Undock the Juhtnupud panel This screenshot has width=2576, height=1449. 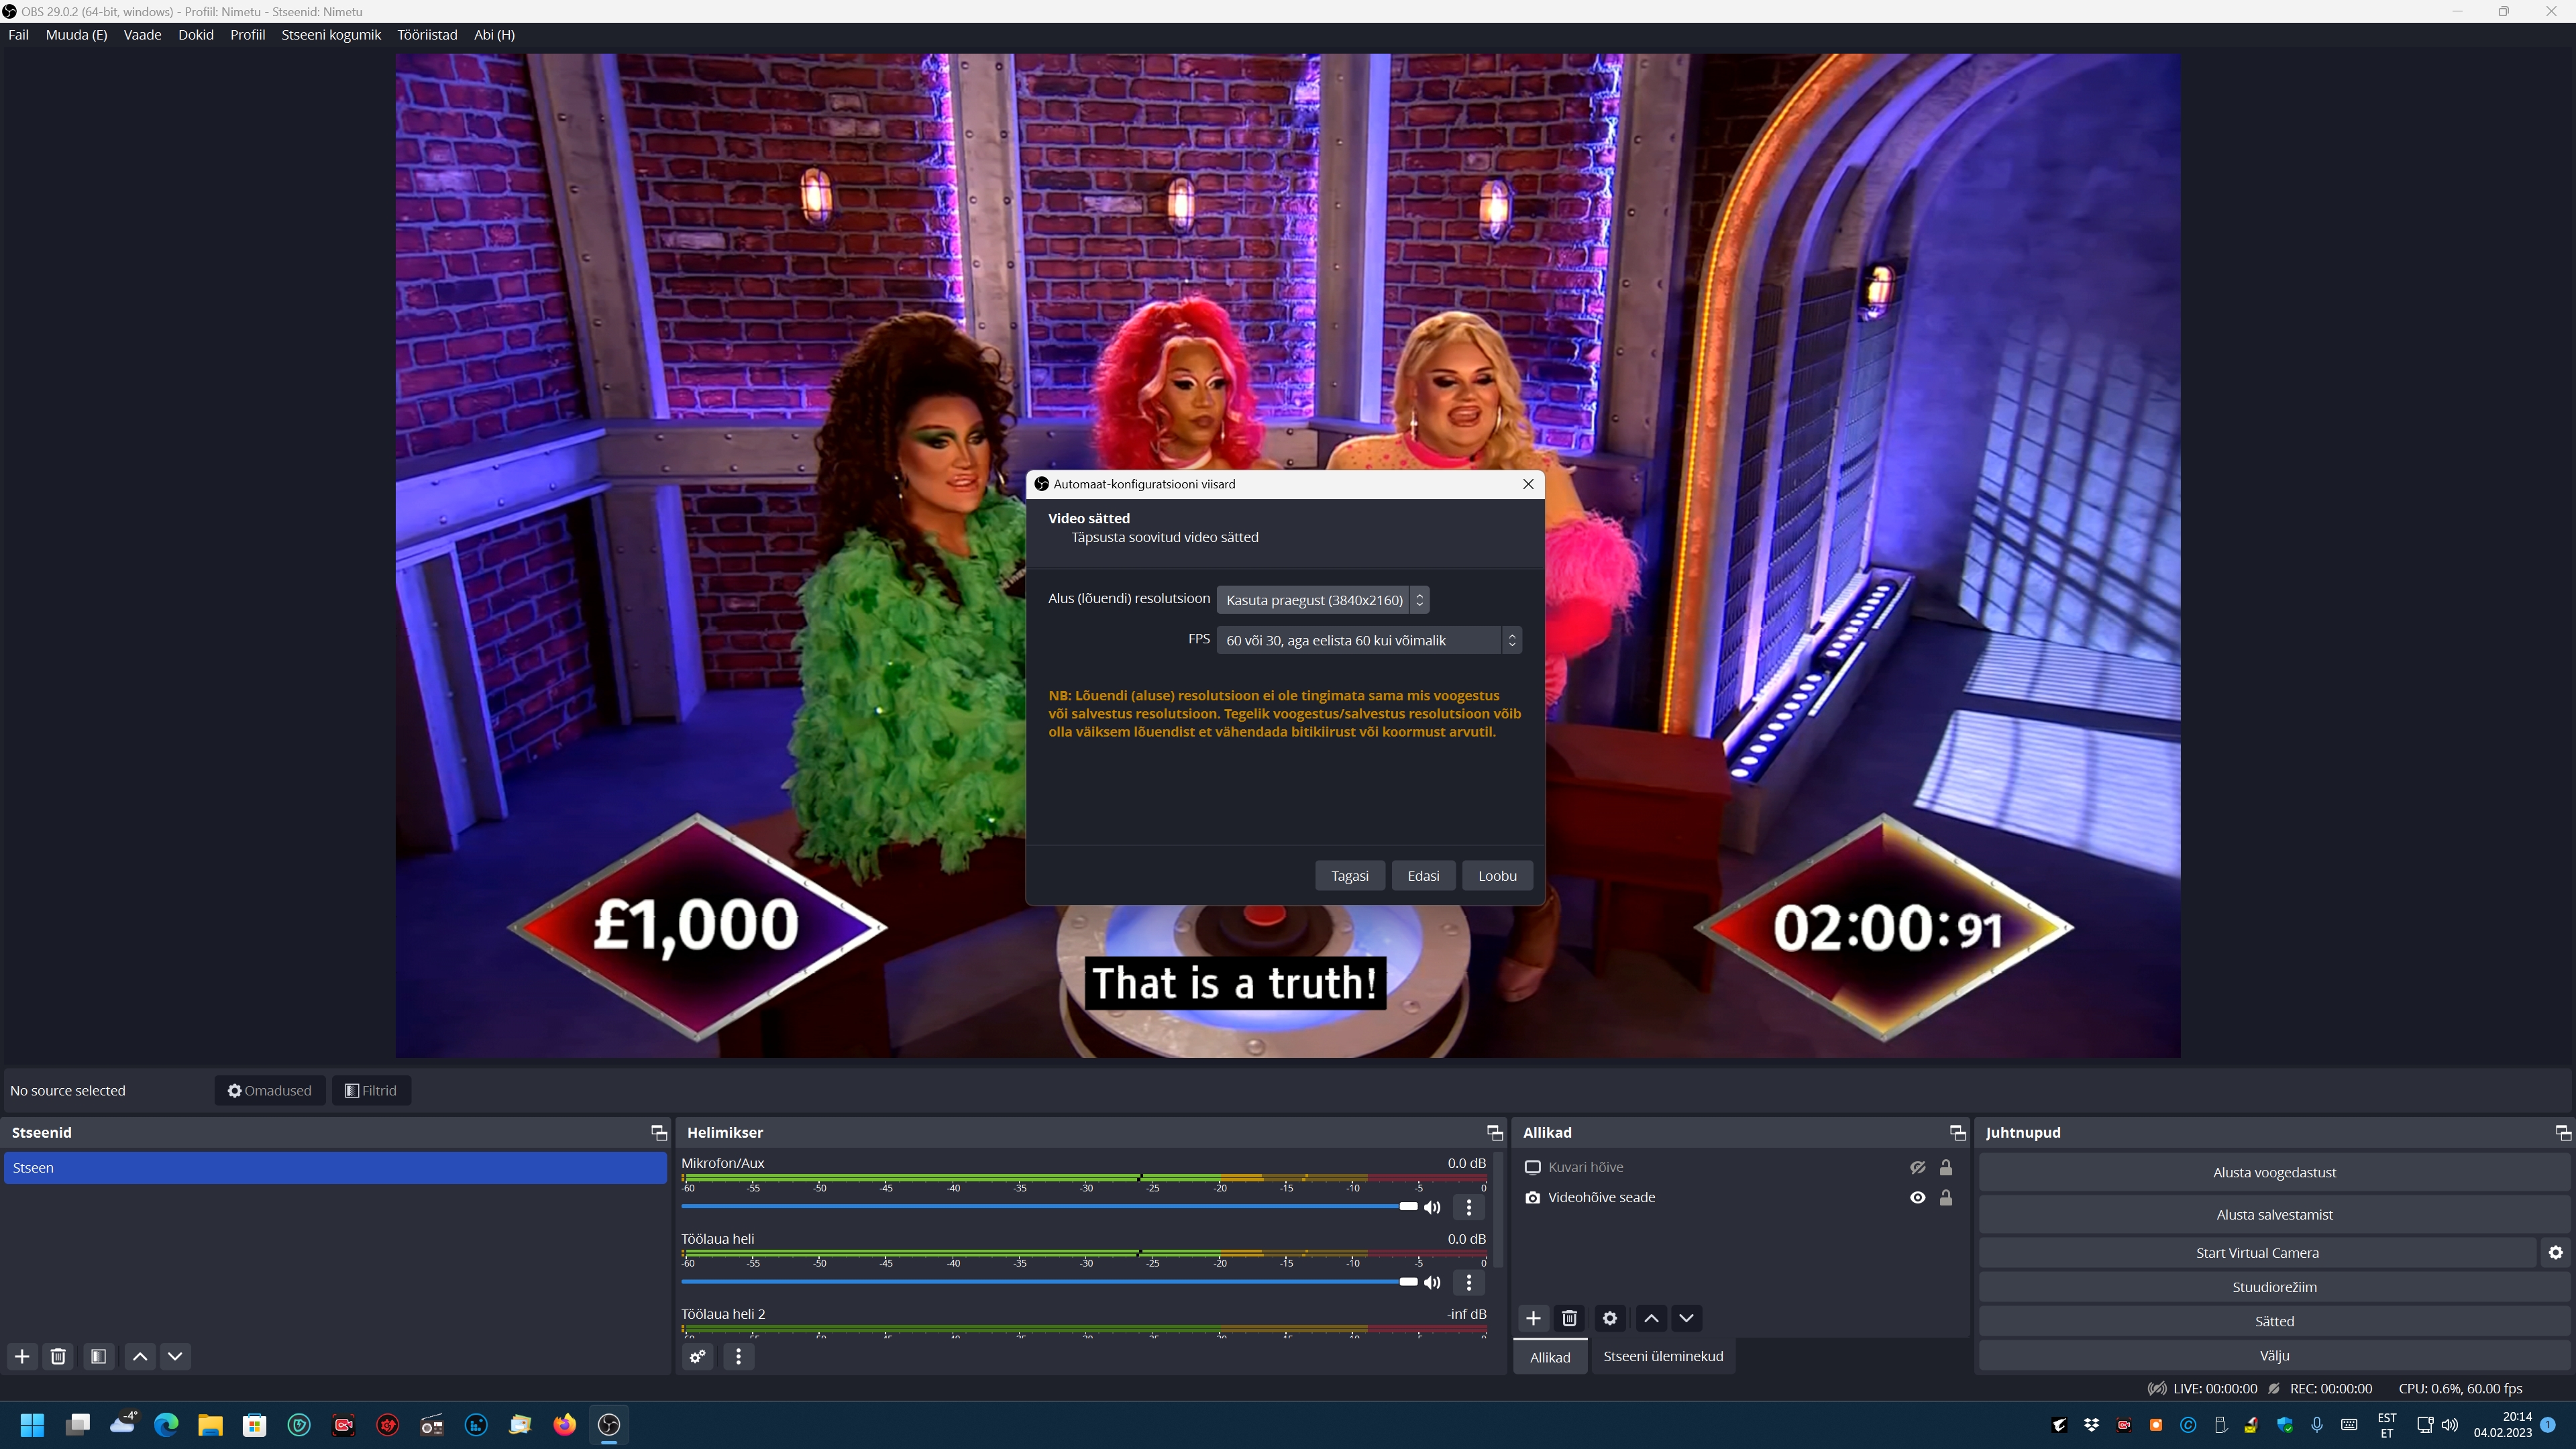(x=2562, y=1132)
